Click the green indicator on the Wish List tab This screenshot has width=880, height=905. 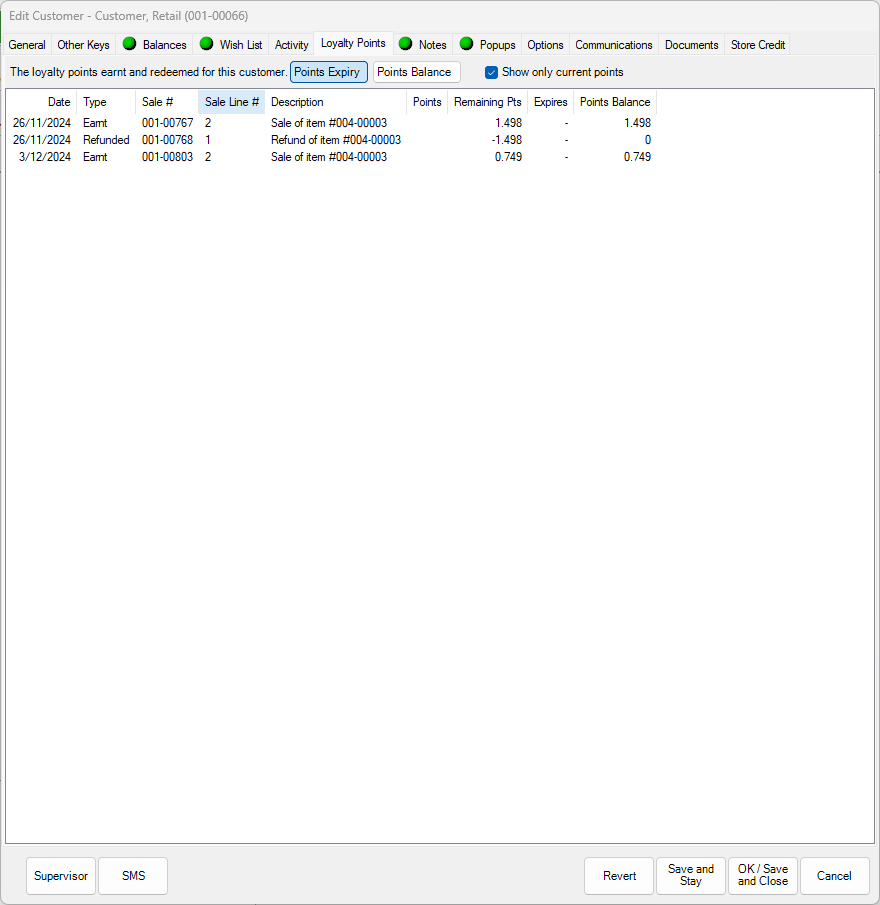point(205,44)
